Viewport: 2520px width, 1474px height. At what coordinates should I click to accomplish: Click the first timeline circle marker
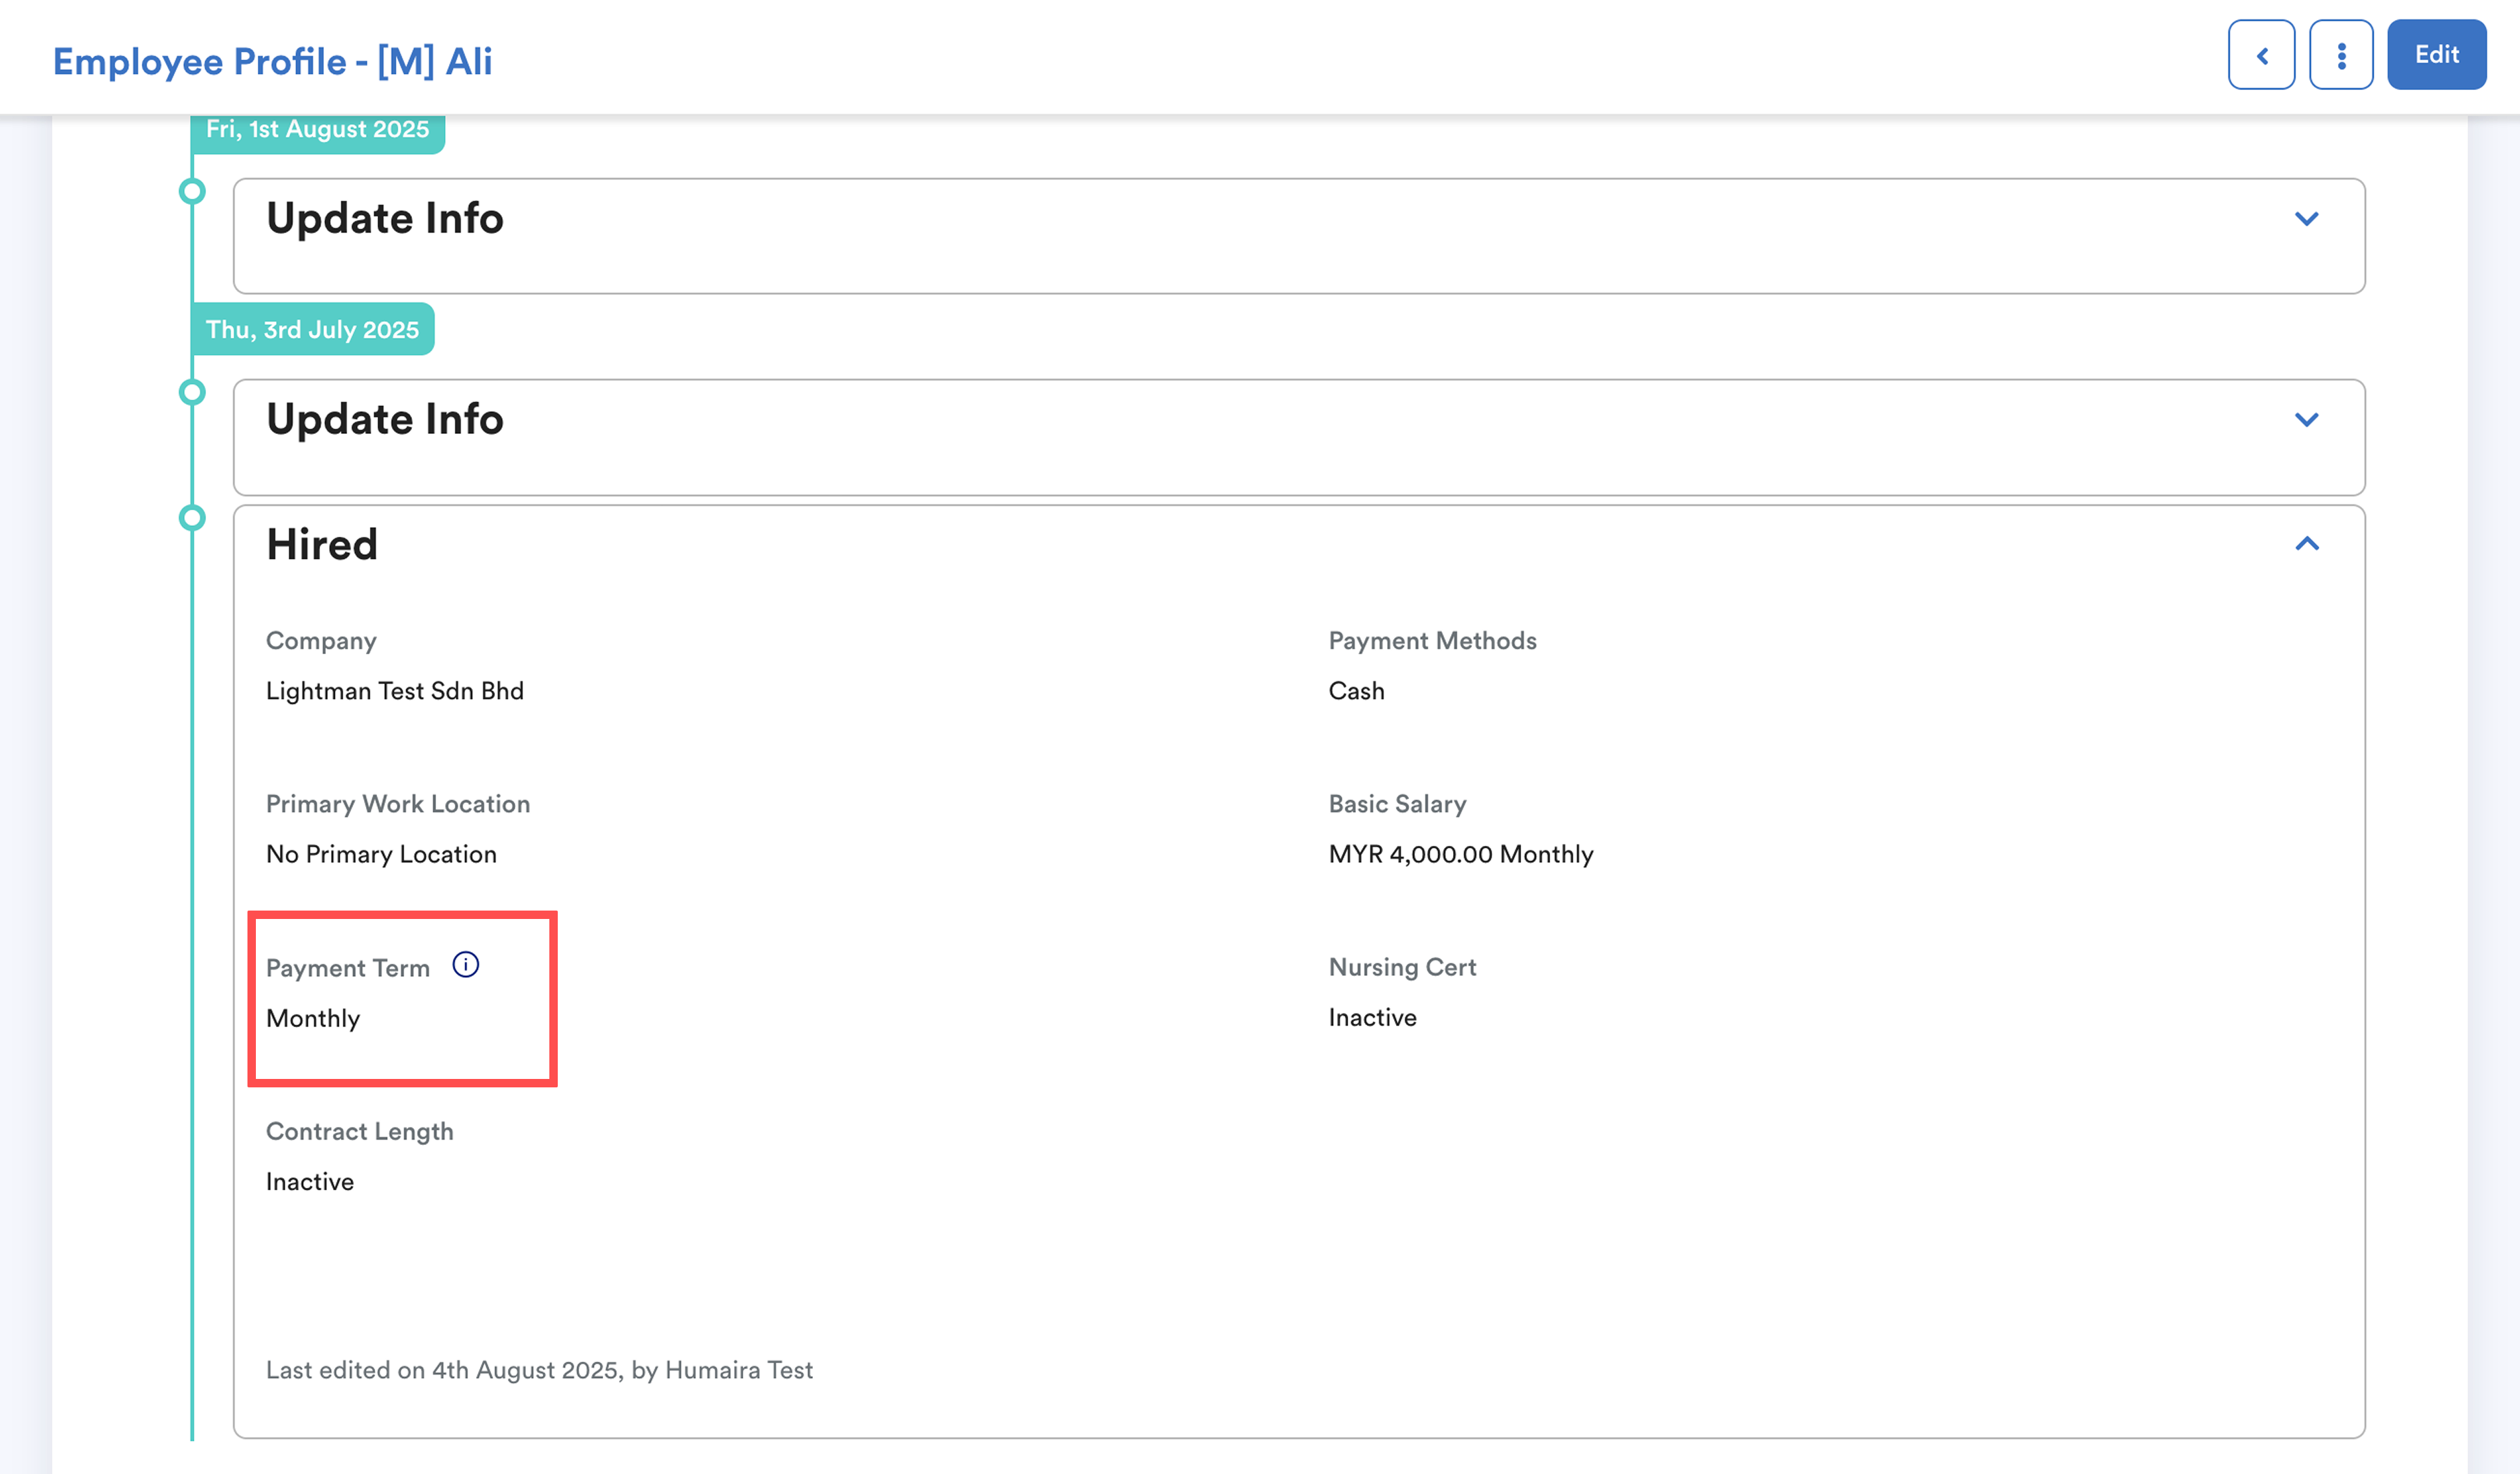(x=192, y=191)
